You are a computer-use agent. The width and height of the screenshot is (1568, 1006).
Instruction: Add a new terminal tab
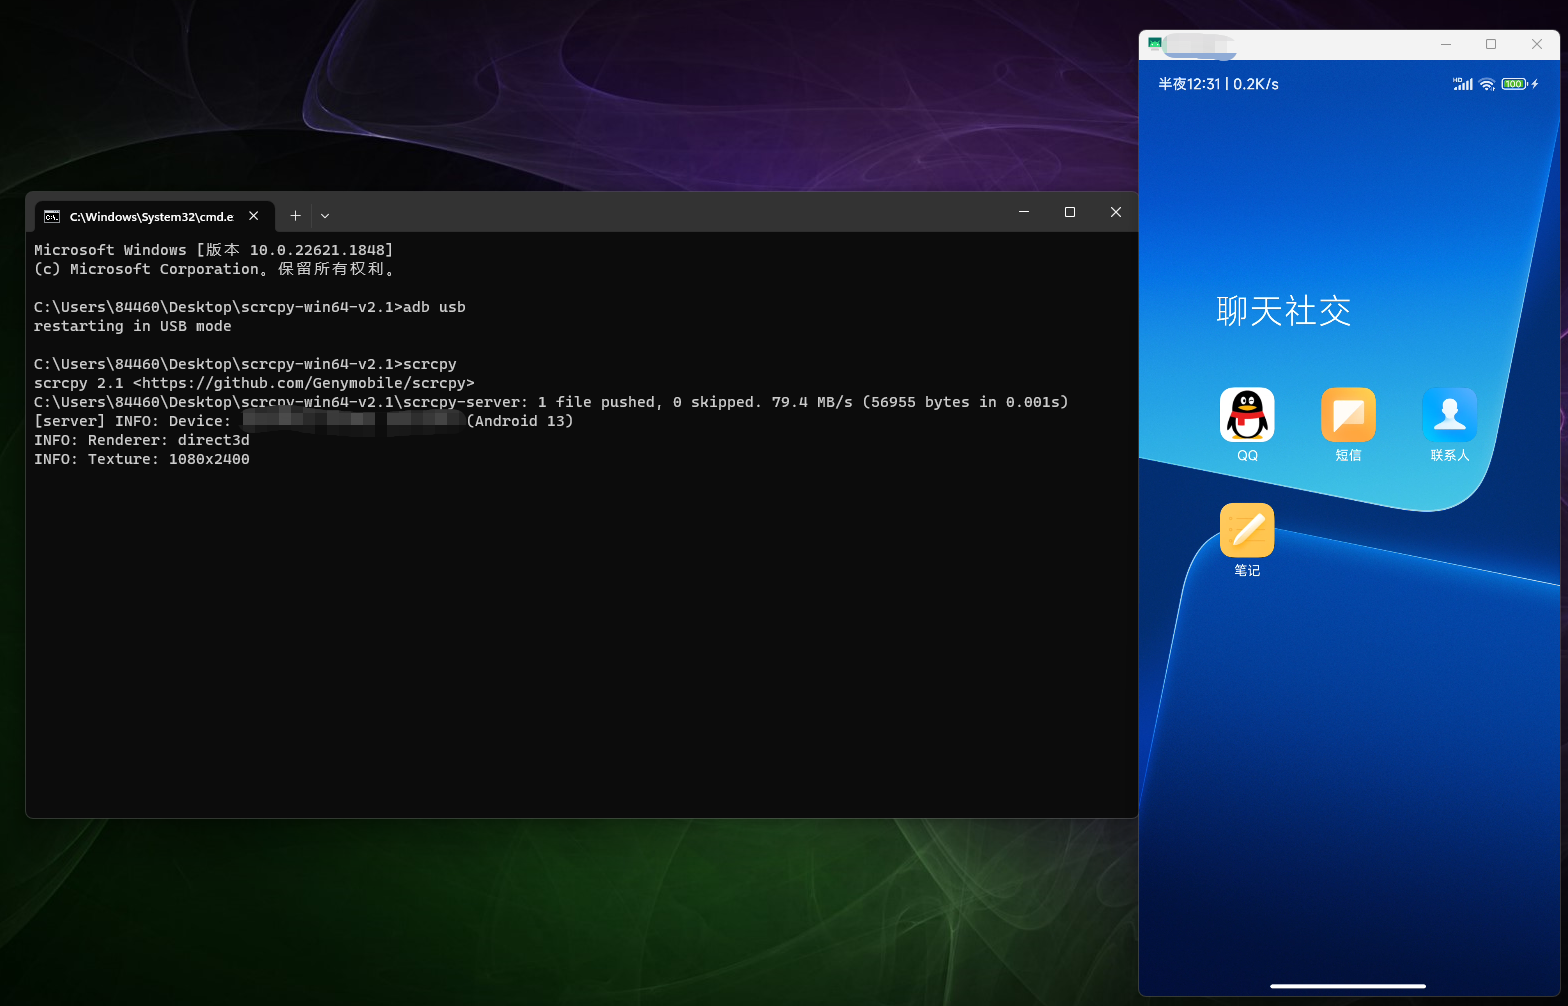click(x=295, y=216)
